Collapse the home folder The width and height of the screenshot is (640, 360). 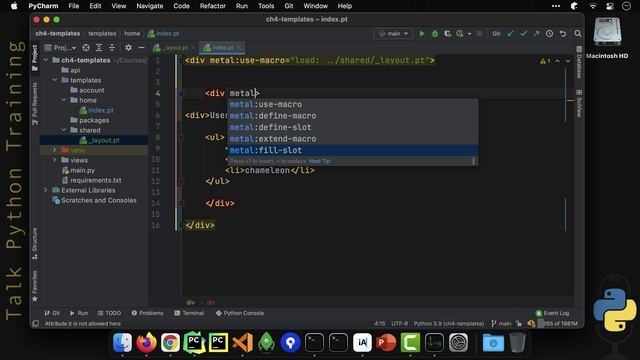click(64, 100)
